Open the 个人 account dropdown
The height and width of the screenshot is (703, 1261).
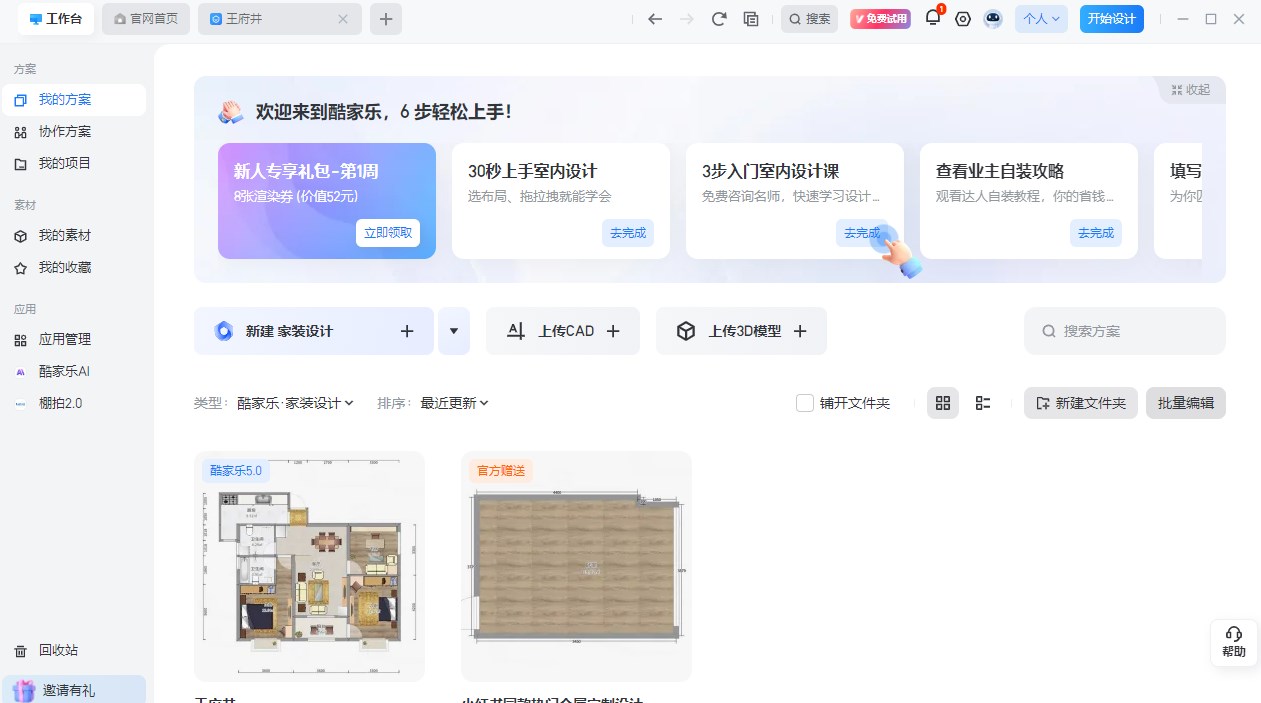pos(1041,19)
